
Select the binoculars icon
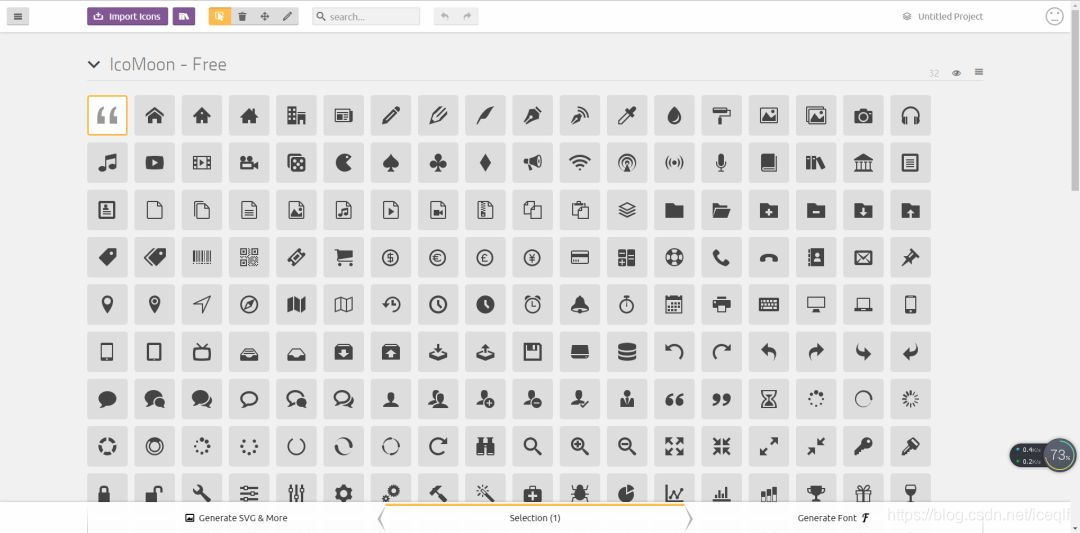tap(485, 446)
